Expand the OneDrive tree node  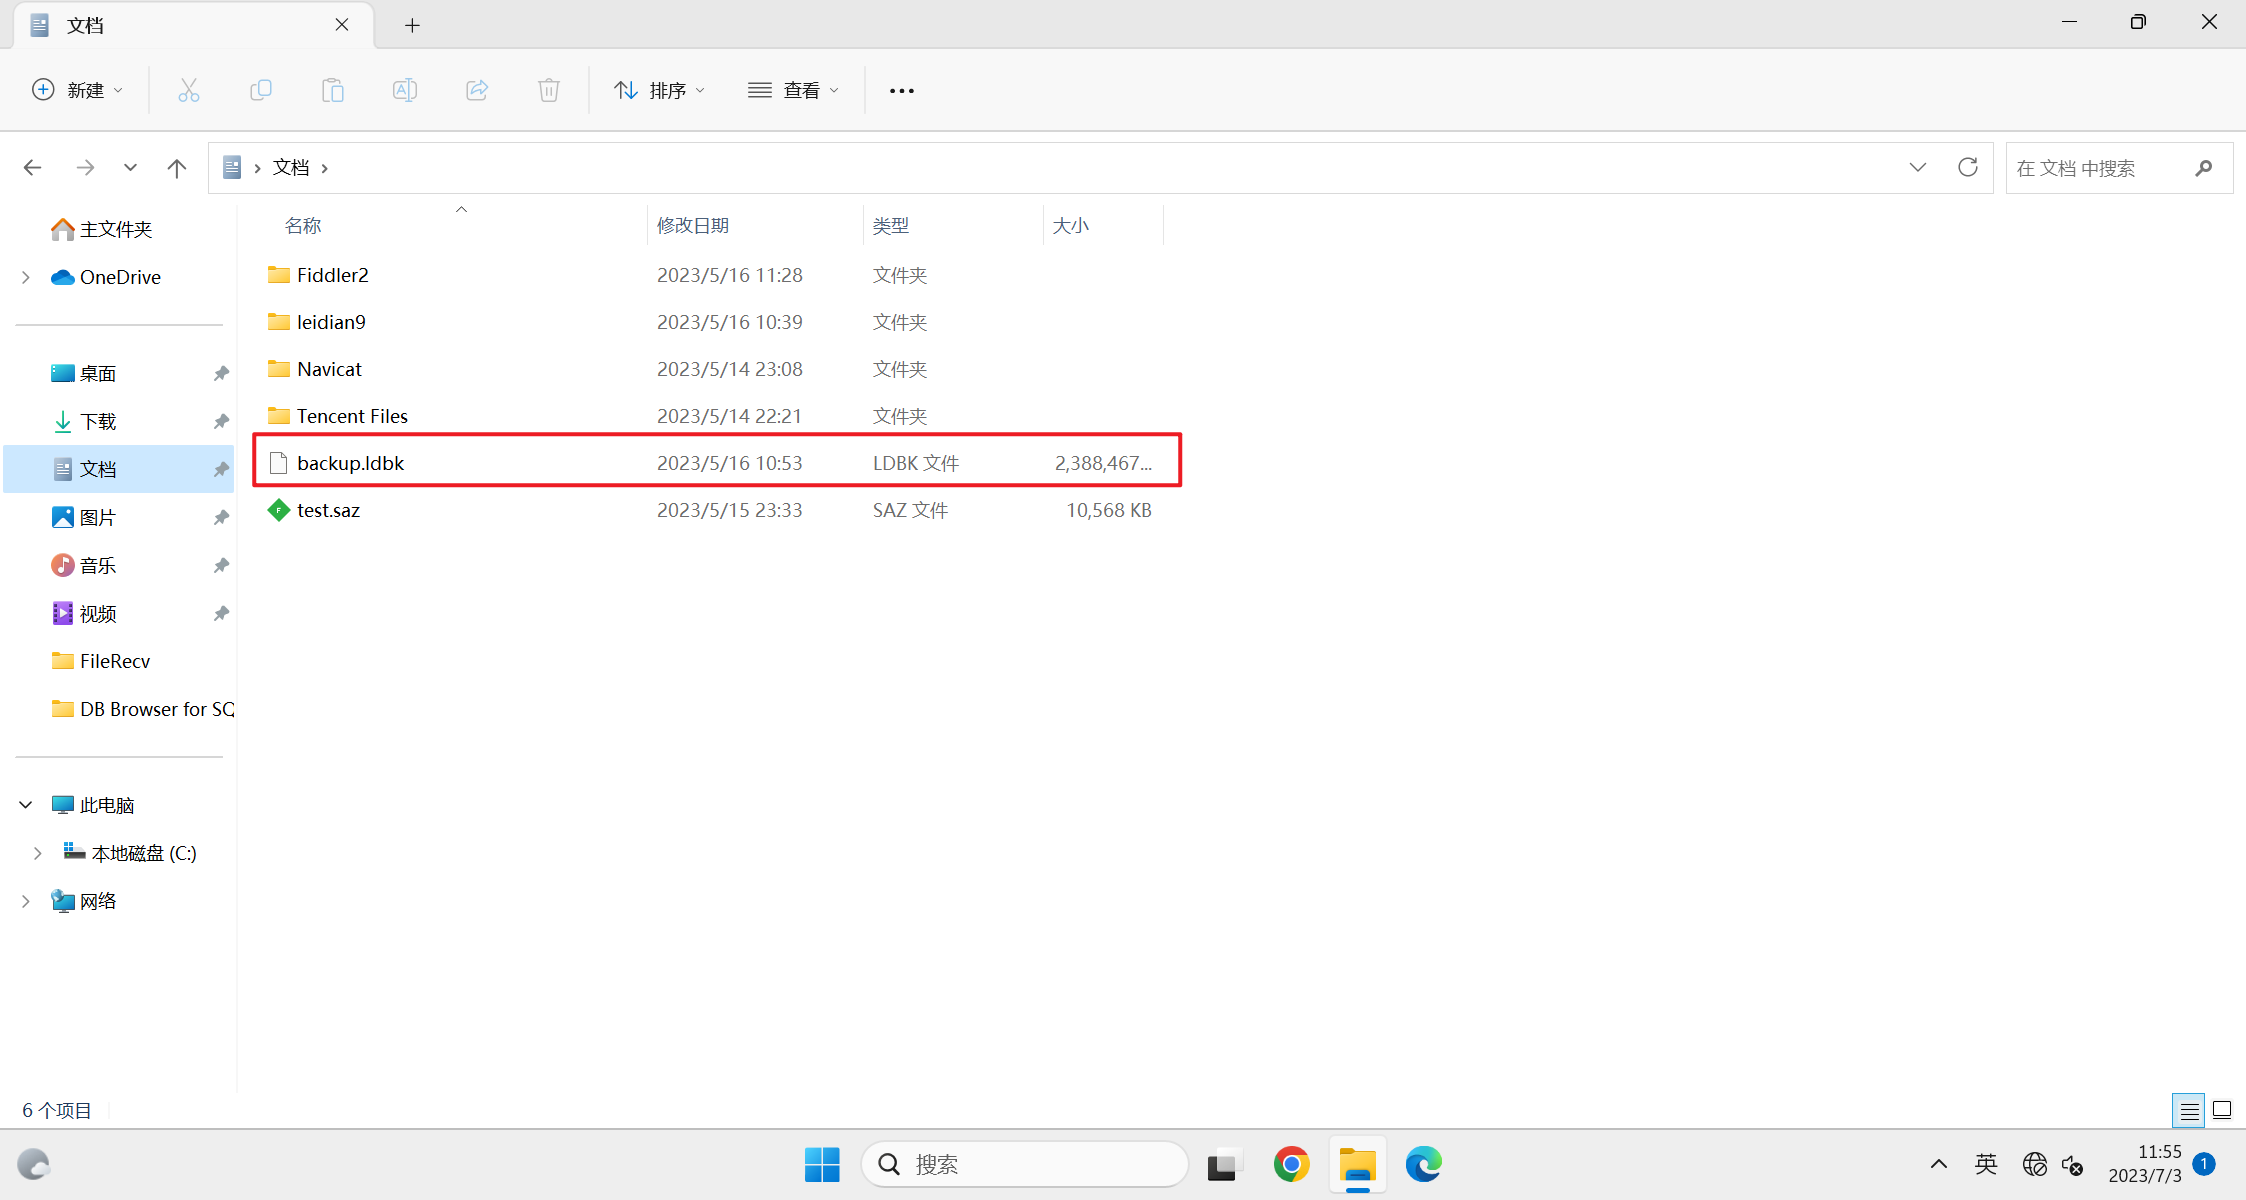pos(26,277)
